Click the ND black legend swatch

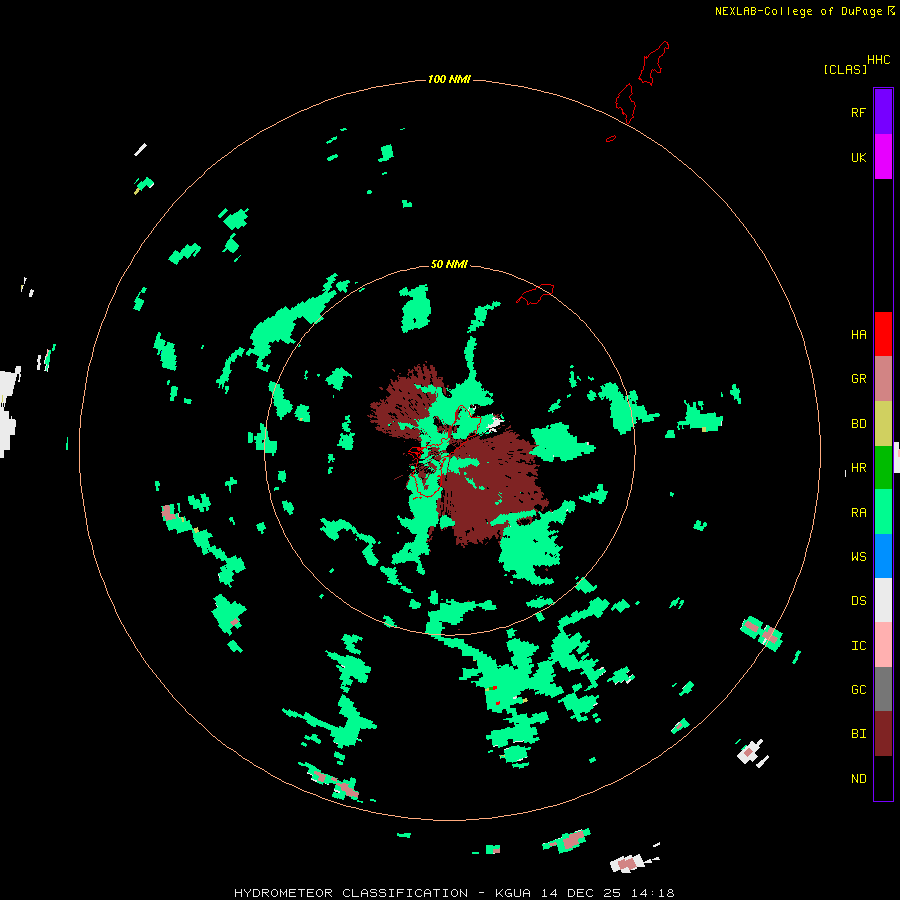click(883, 778)
